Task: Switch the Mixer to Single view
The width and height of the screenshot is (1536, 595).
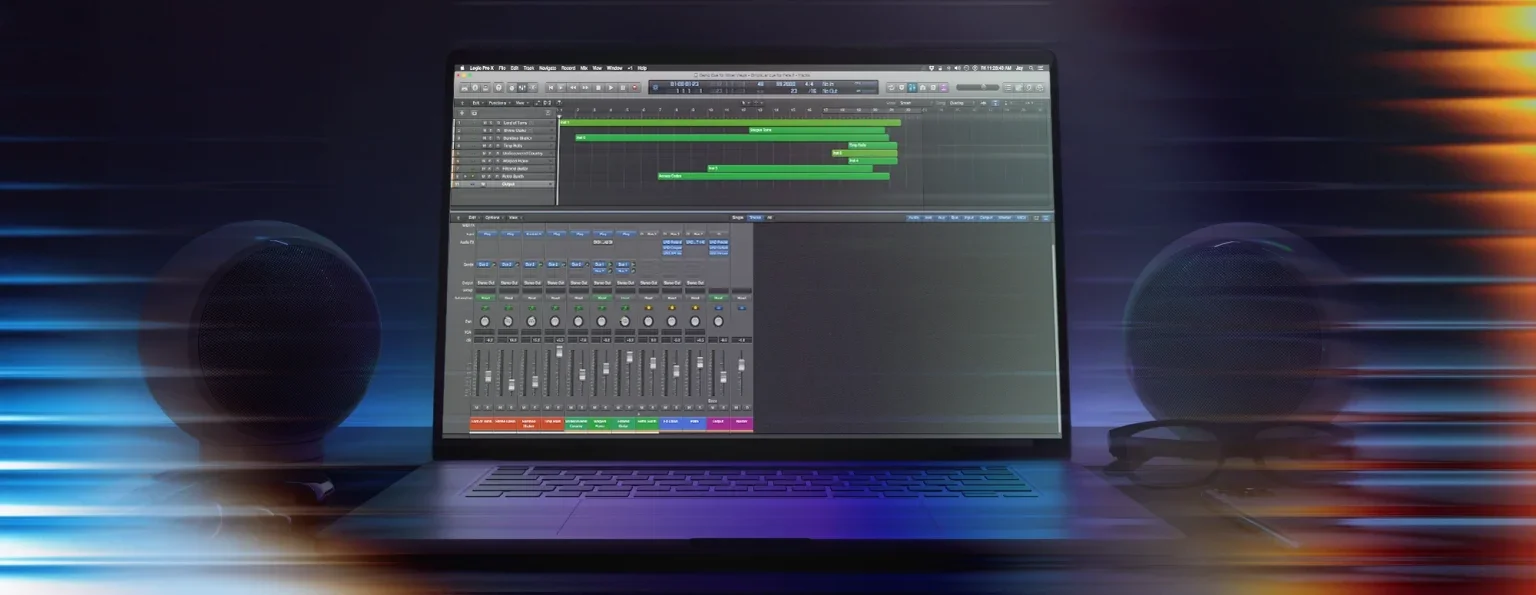Action: click(x=738, y=218)
